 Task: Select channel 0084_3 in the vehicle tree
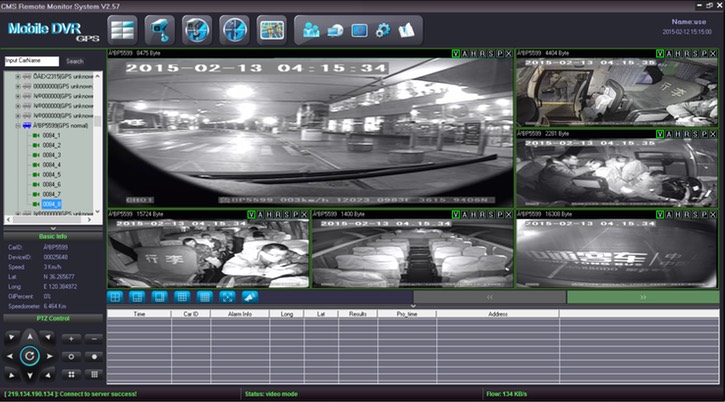[x=51, y=155]
